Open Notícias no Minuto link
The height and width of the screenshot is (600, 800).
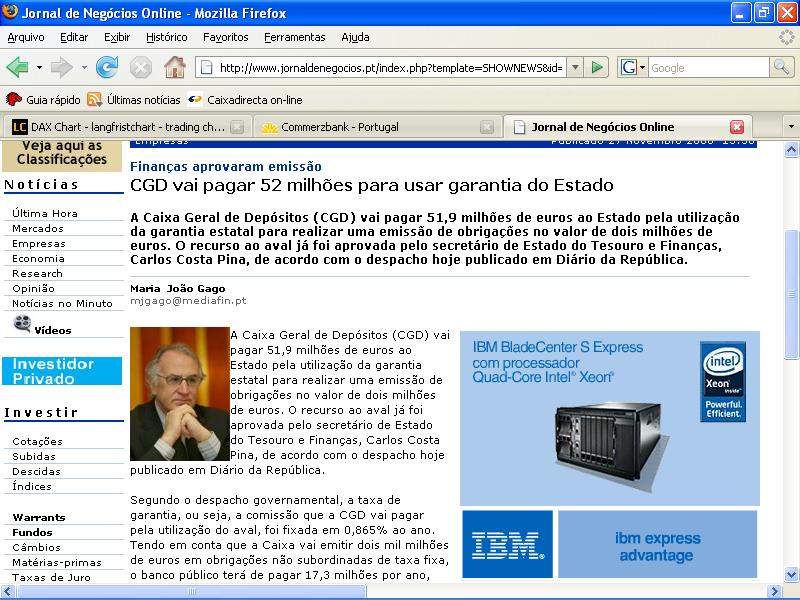(62, 303)
